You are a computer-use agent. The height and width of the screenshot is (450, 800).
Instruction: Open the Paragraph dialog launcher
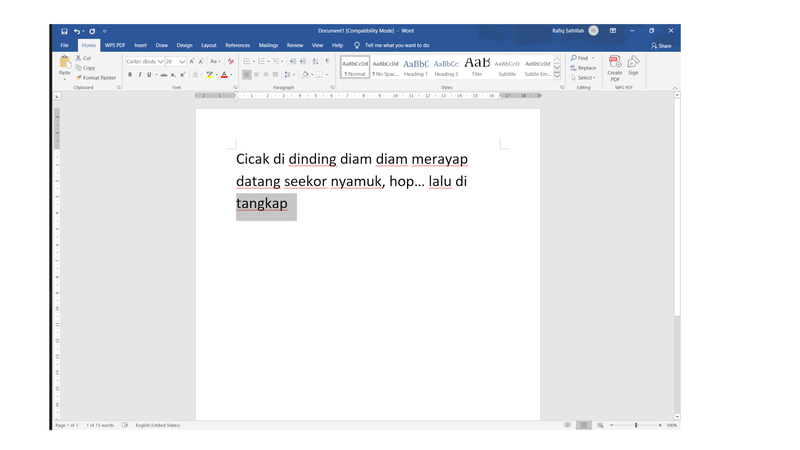pos(332,88)
